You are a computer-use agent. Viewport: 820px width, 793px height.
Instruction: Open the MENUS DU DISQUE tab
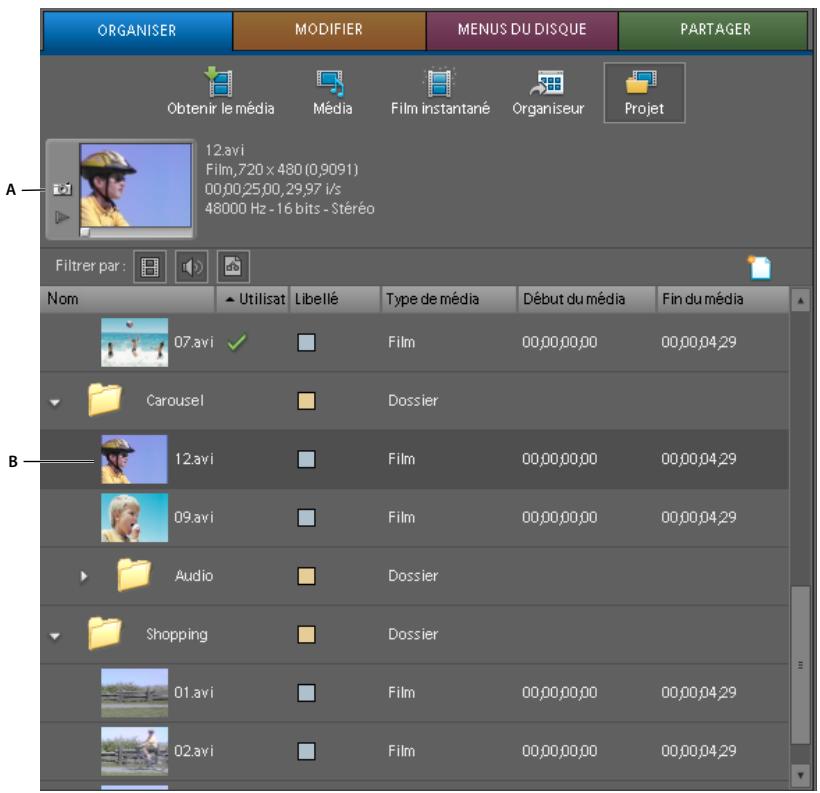522,30
